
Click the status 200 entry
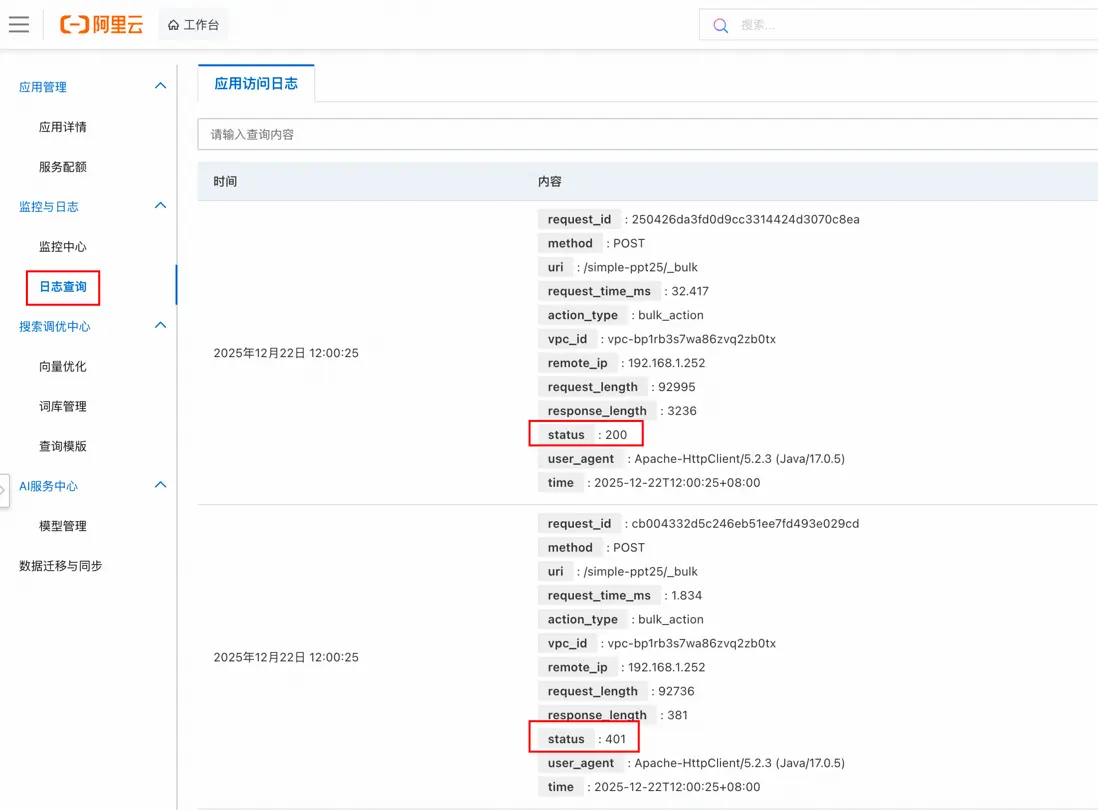(586, 434)
